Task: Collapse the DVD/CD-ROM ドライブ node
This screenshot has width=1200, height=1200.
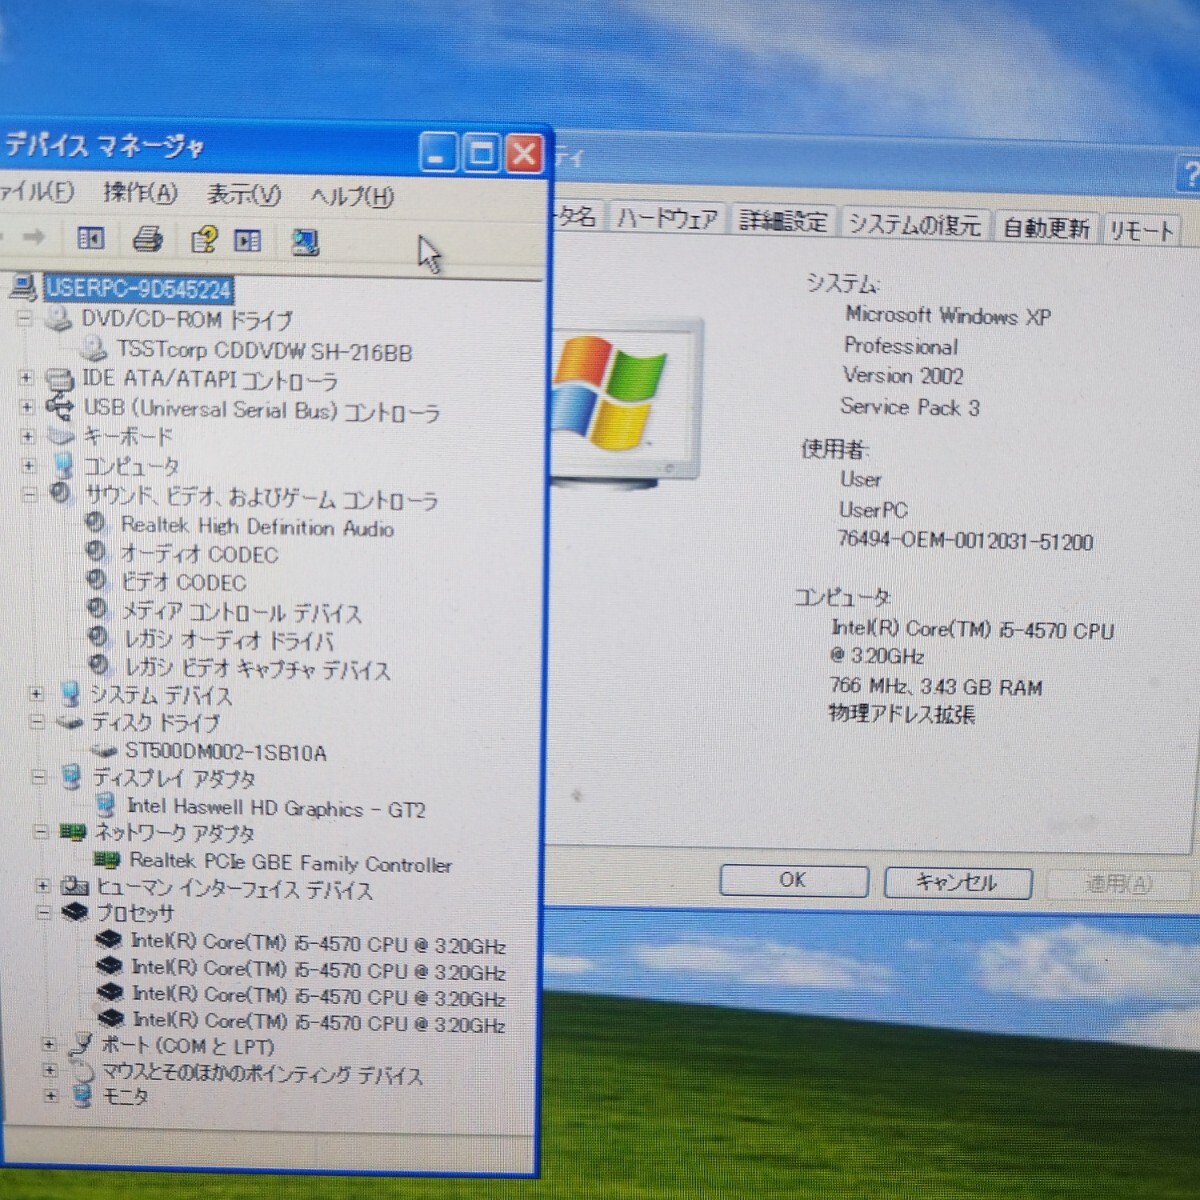Action: [x=25, y=319]
